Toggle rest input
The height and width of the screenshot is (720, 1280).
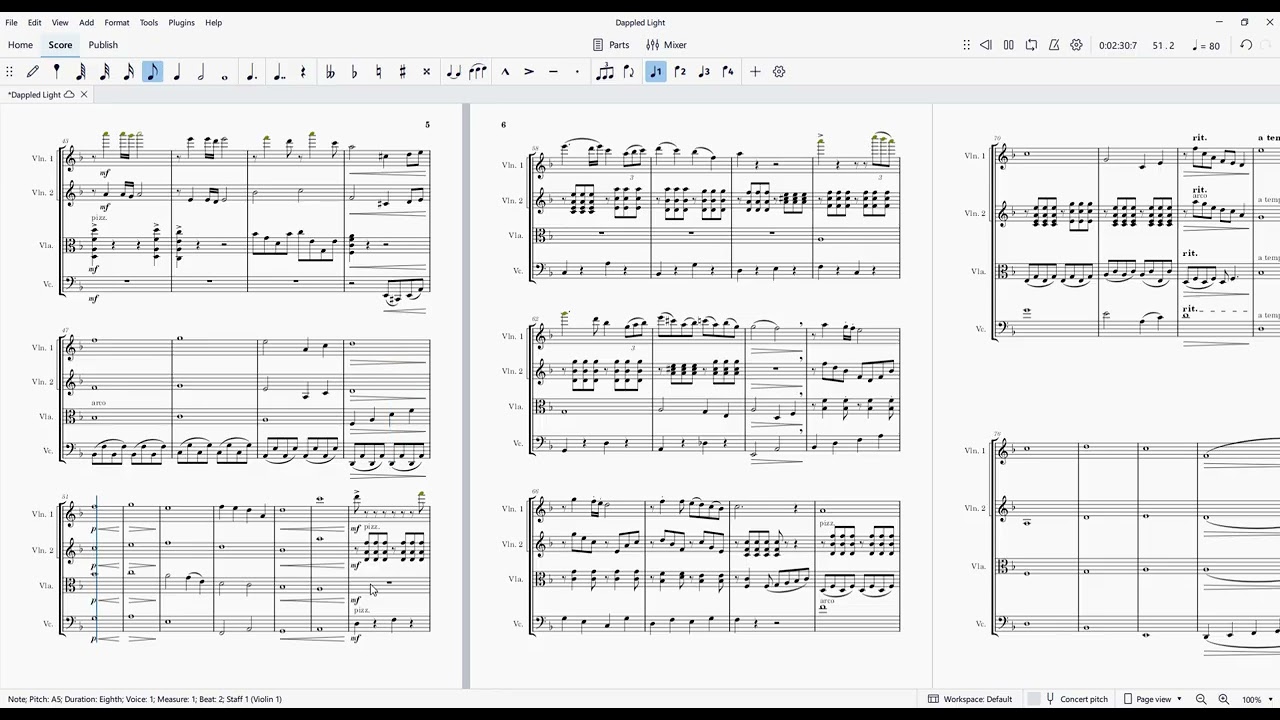[x=303, y=72]
